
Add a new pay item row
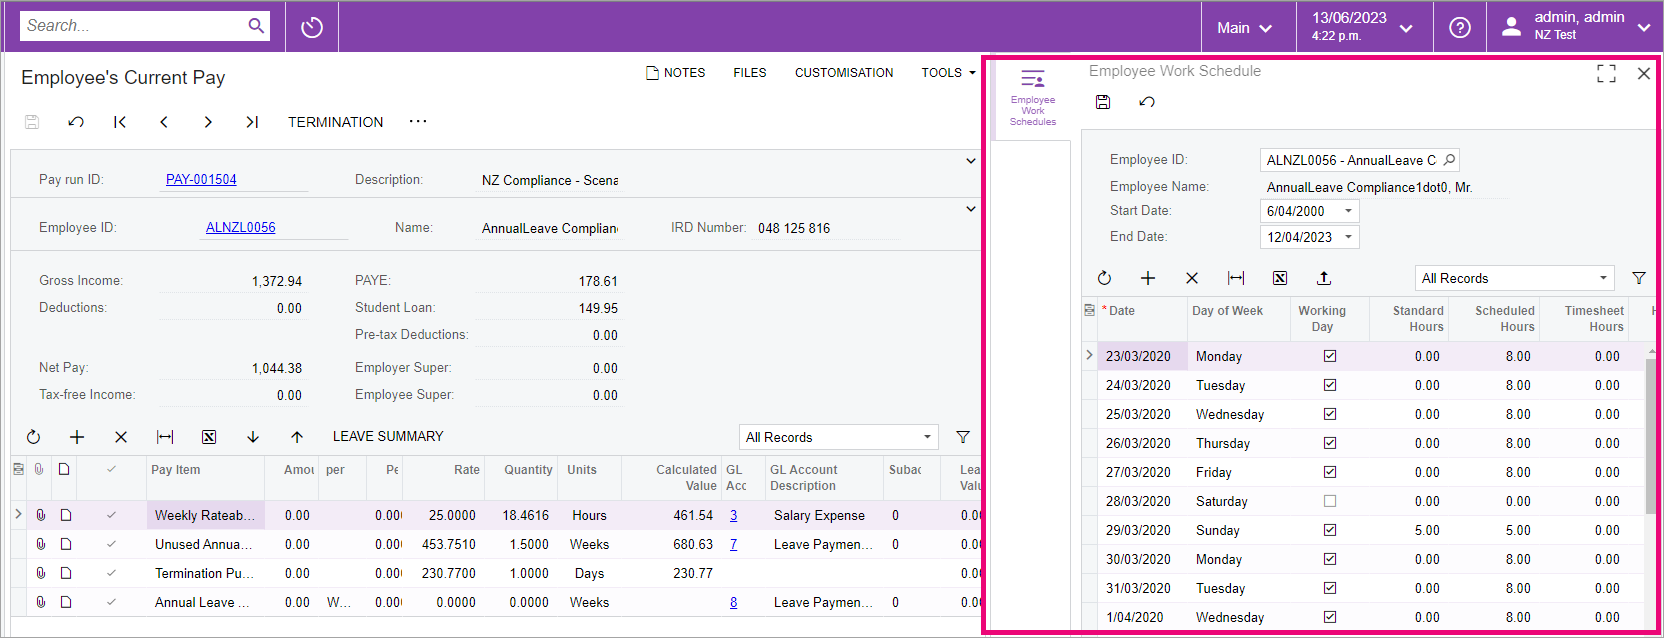[x=77, y=437]
